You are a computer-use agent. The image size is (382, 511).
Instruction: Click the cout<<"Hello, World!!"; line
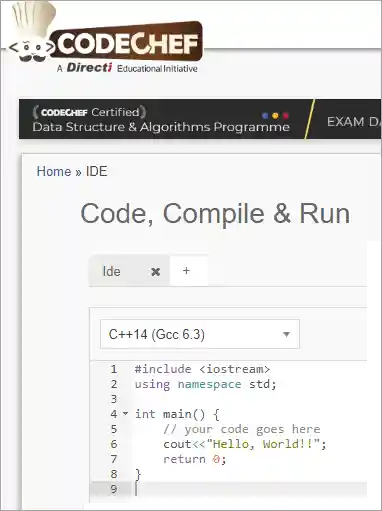[x=245, y=444]
